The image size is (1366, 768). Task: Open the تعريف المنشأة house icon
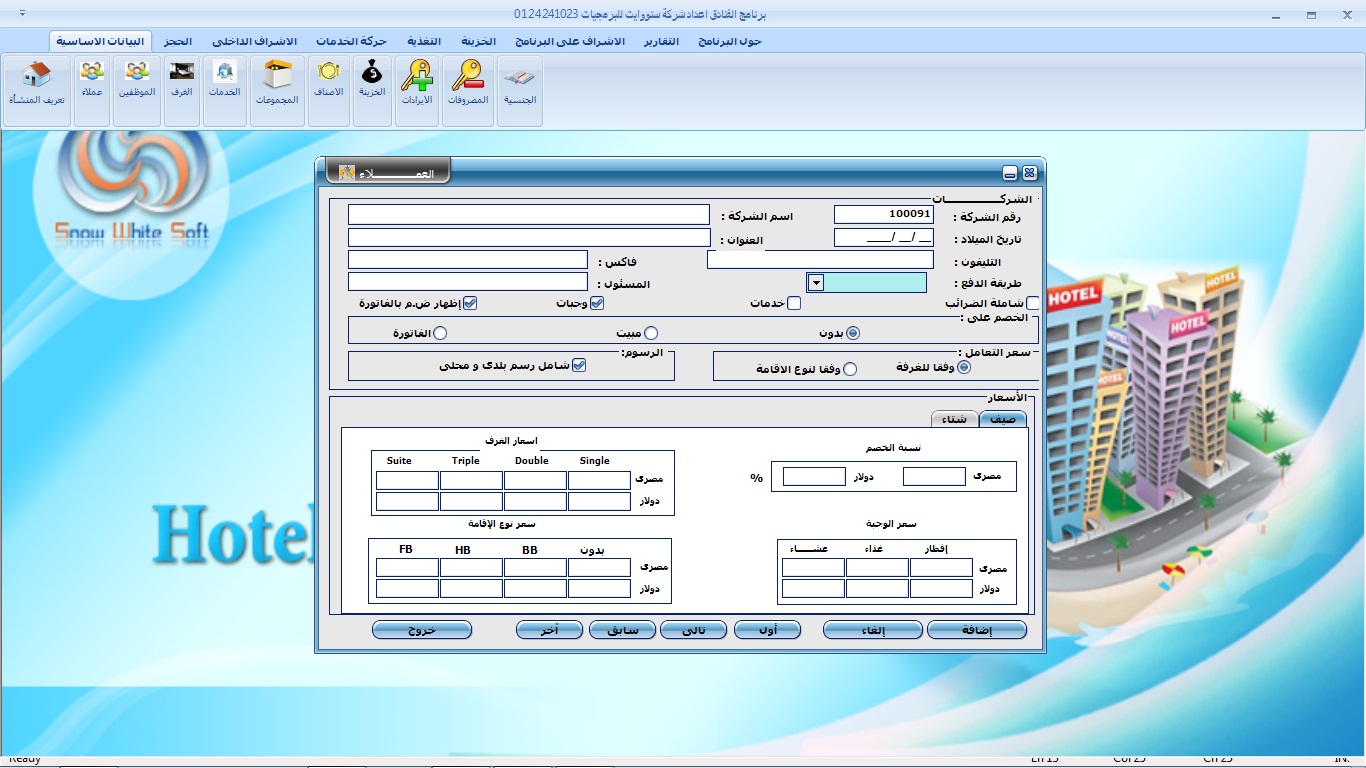[x=37, y=90]
